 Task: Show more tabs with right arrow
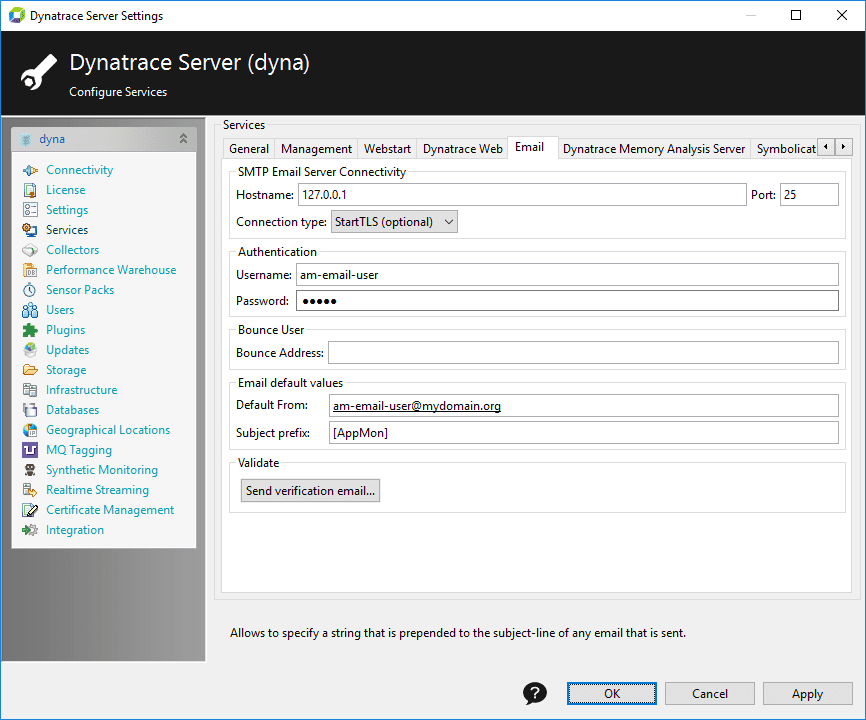(x=843, y=147)
